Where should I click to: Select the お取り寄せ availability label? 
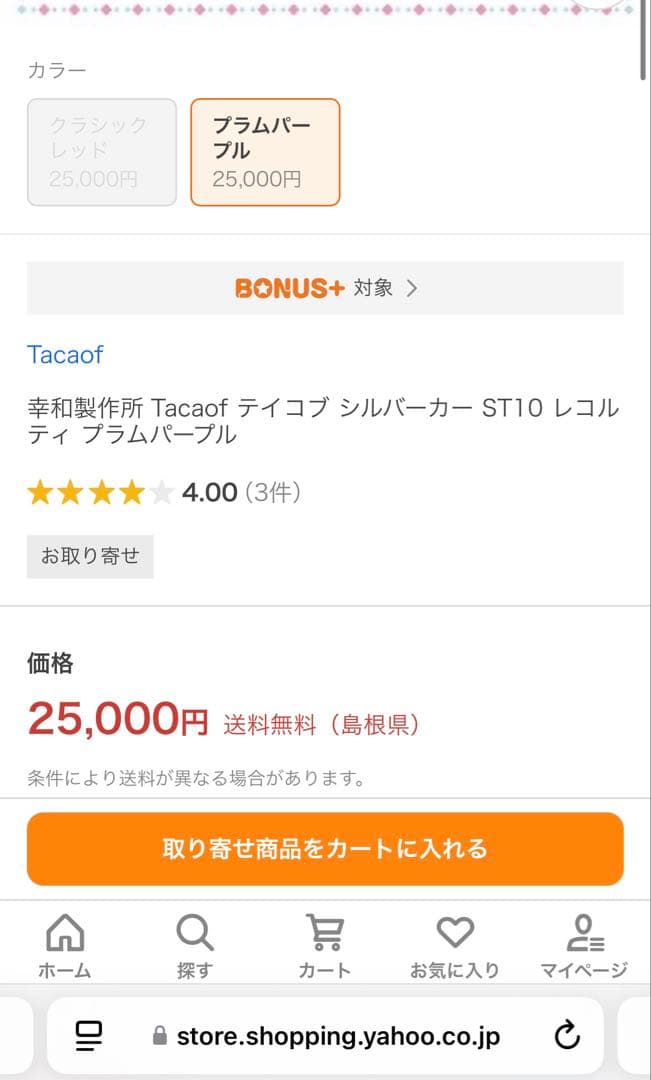(89, 556)
